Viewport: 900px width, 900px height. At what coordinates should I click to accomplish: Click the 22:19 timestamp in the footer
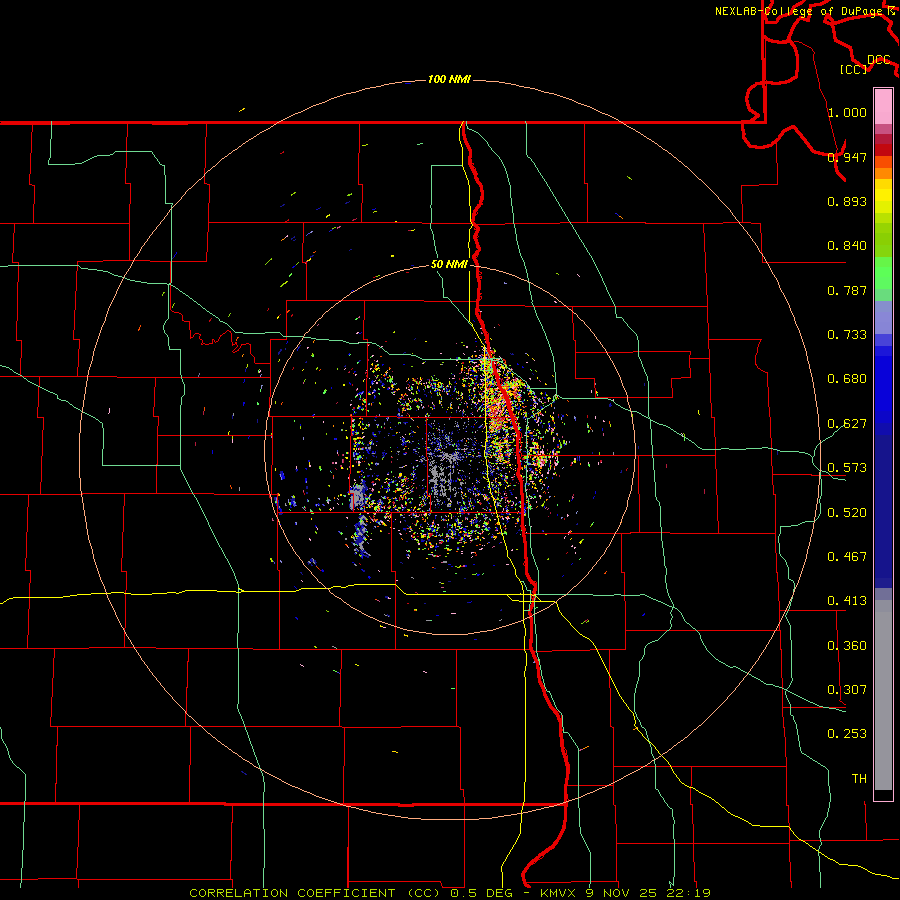coord(688,893)
